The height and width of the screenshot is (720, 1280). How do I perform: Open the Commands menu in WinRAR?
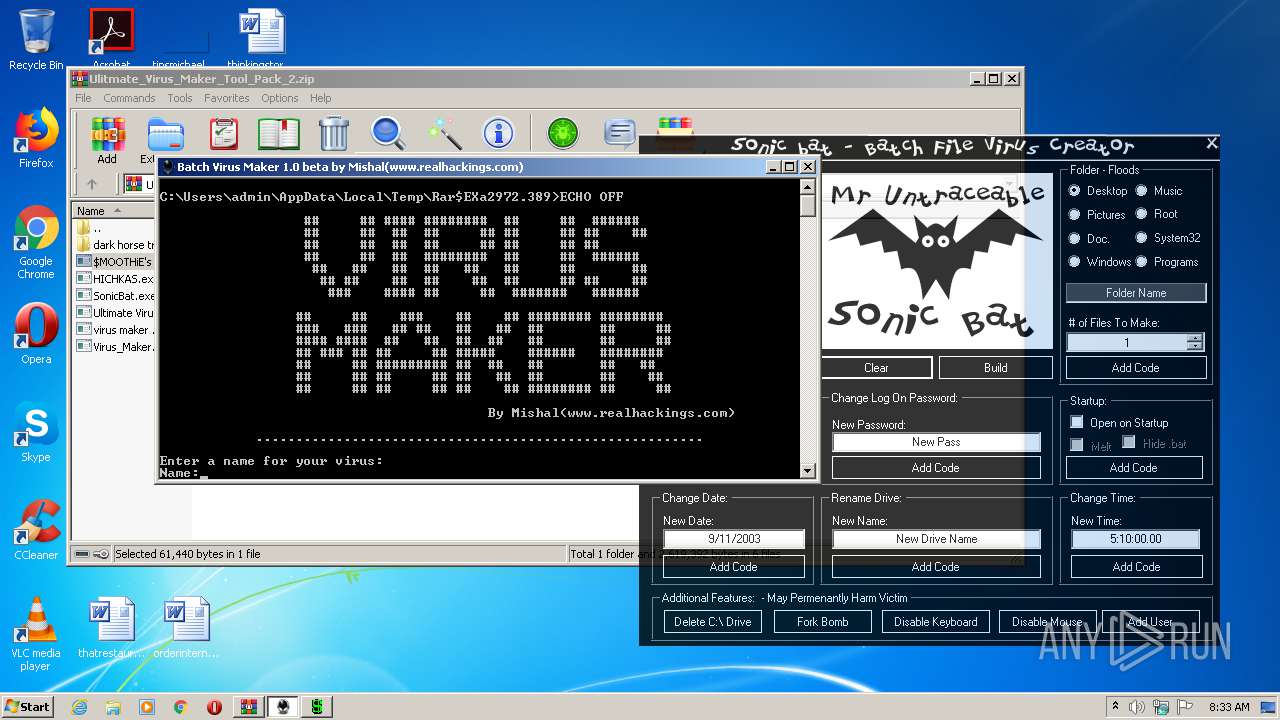point(129,98)
